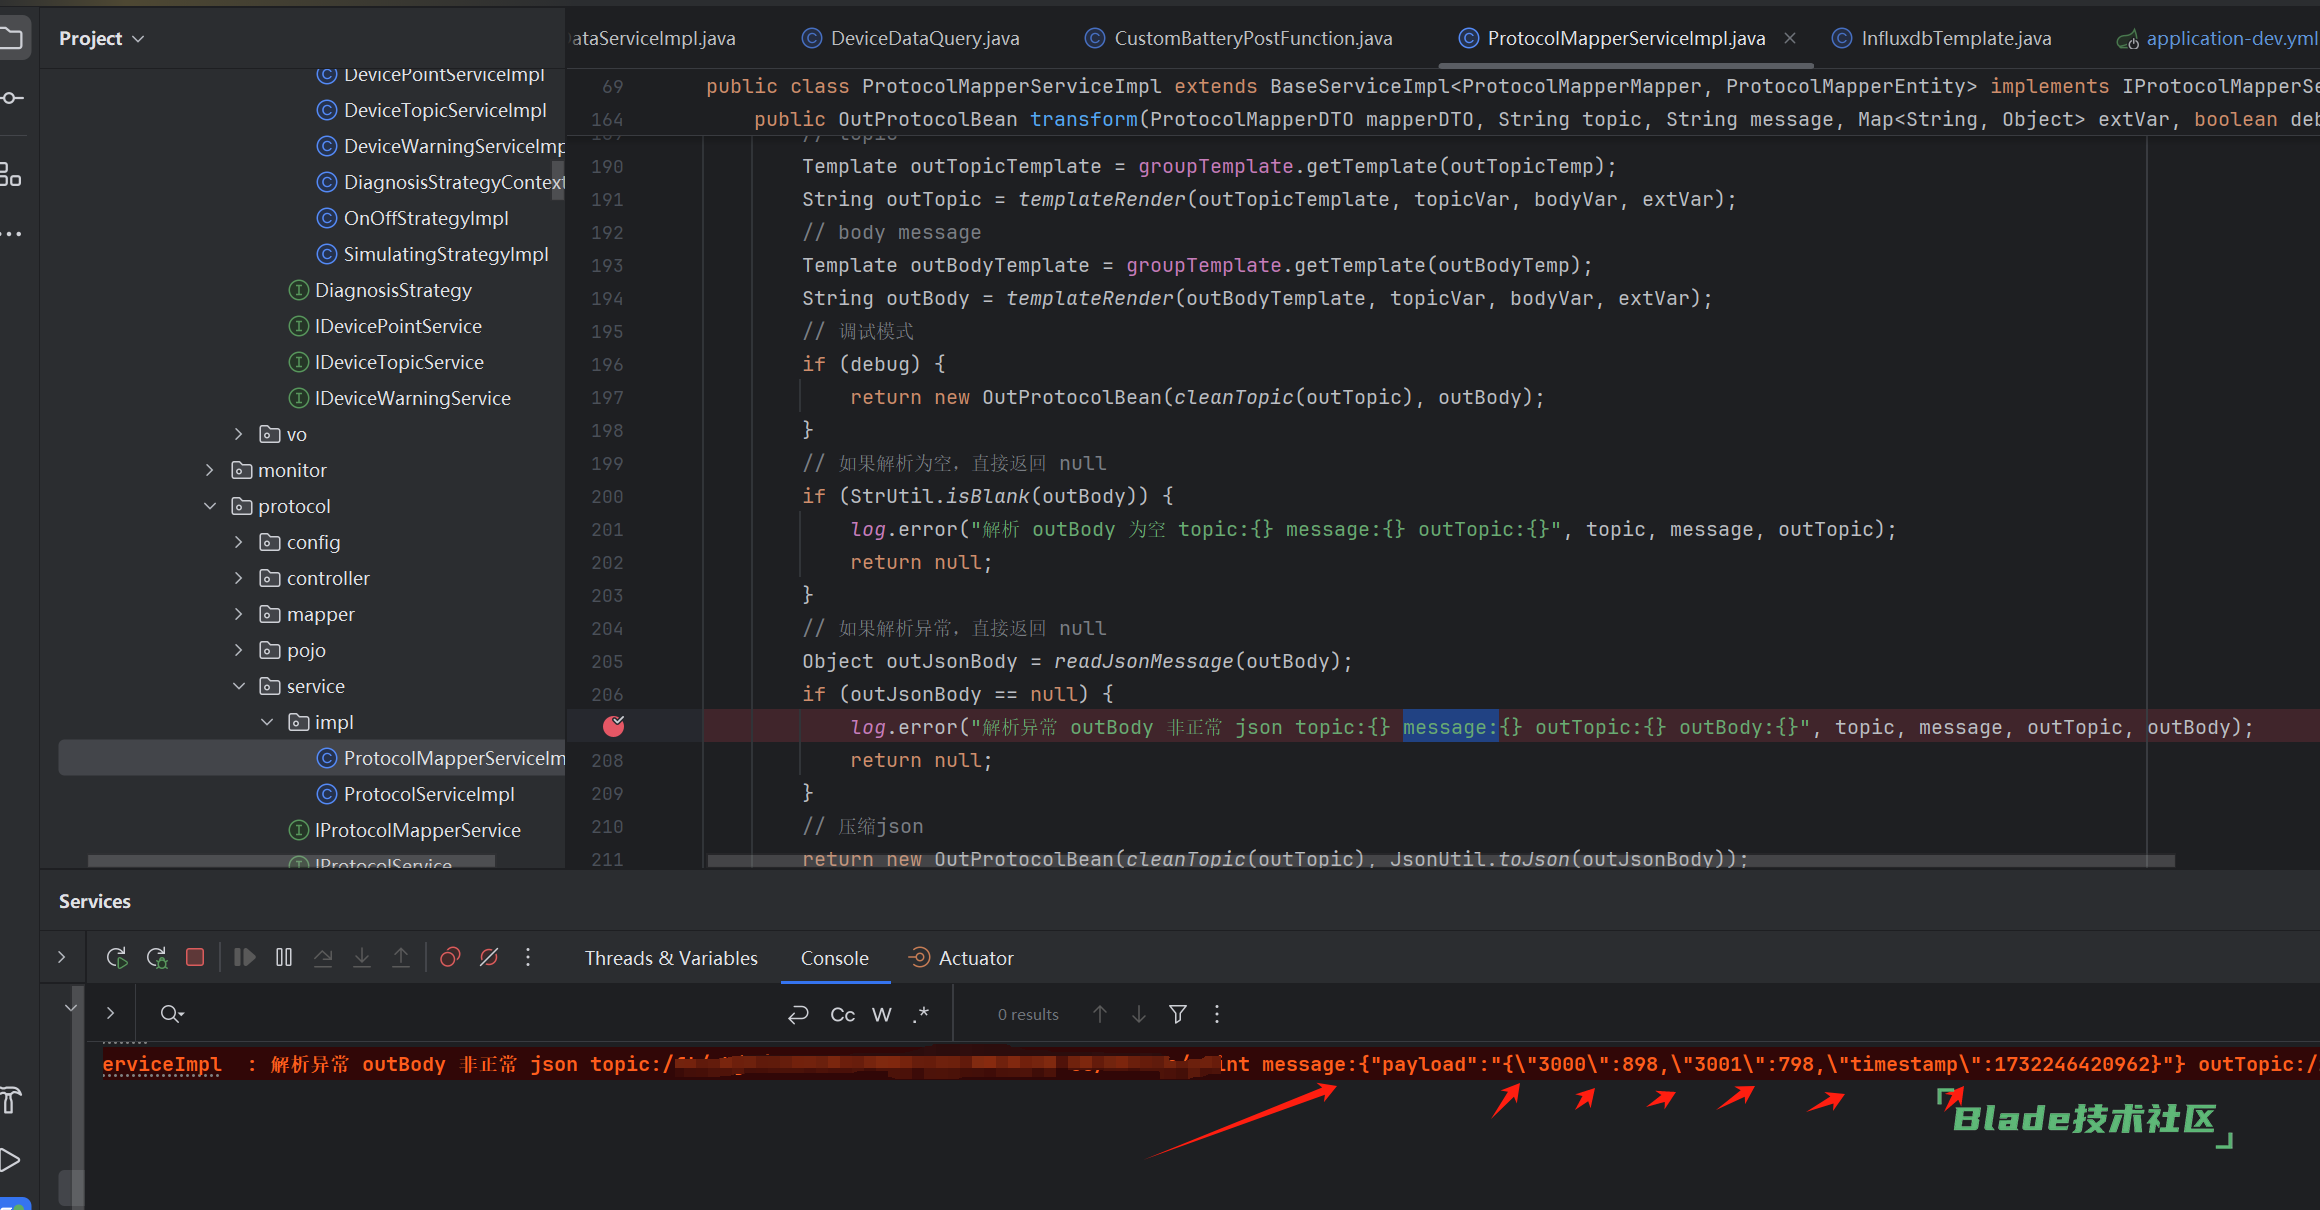Switch to DeviceDataQuery.java tab
The height and width of the screenshot is (1210, 2320).
pos(910,38)
